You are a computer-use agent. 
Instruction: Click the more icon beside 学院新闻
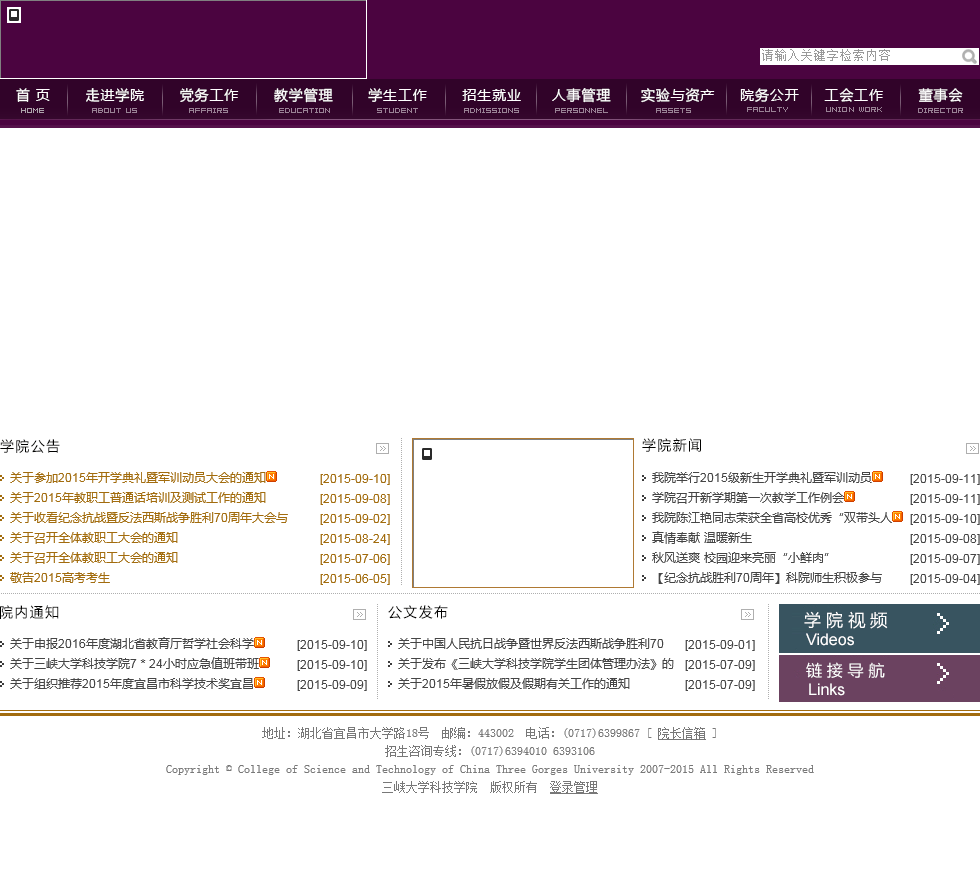pos(972,449)
